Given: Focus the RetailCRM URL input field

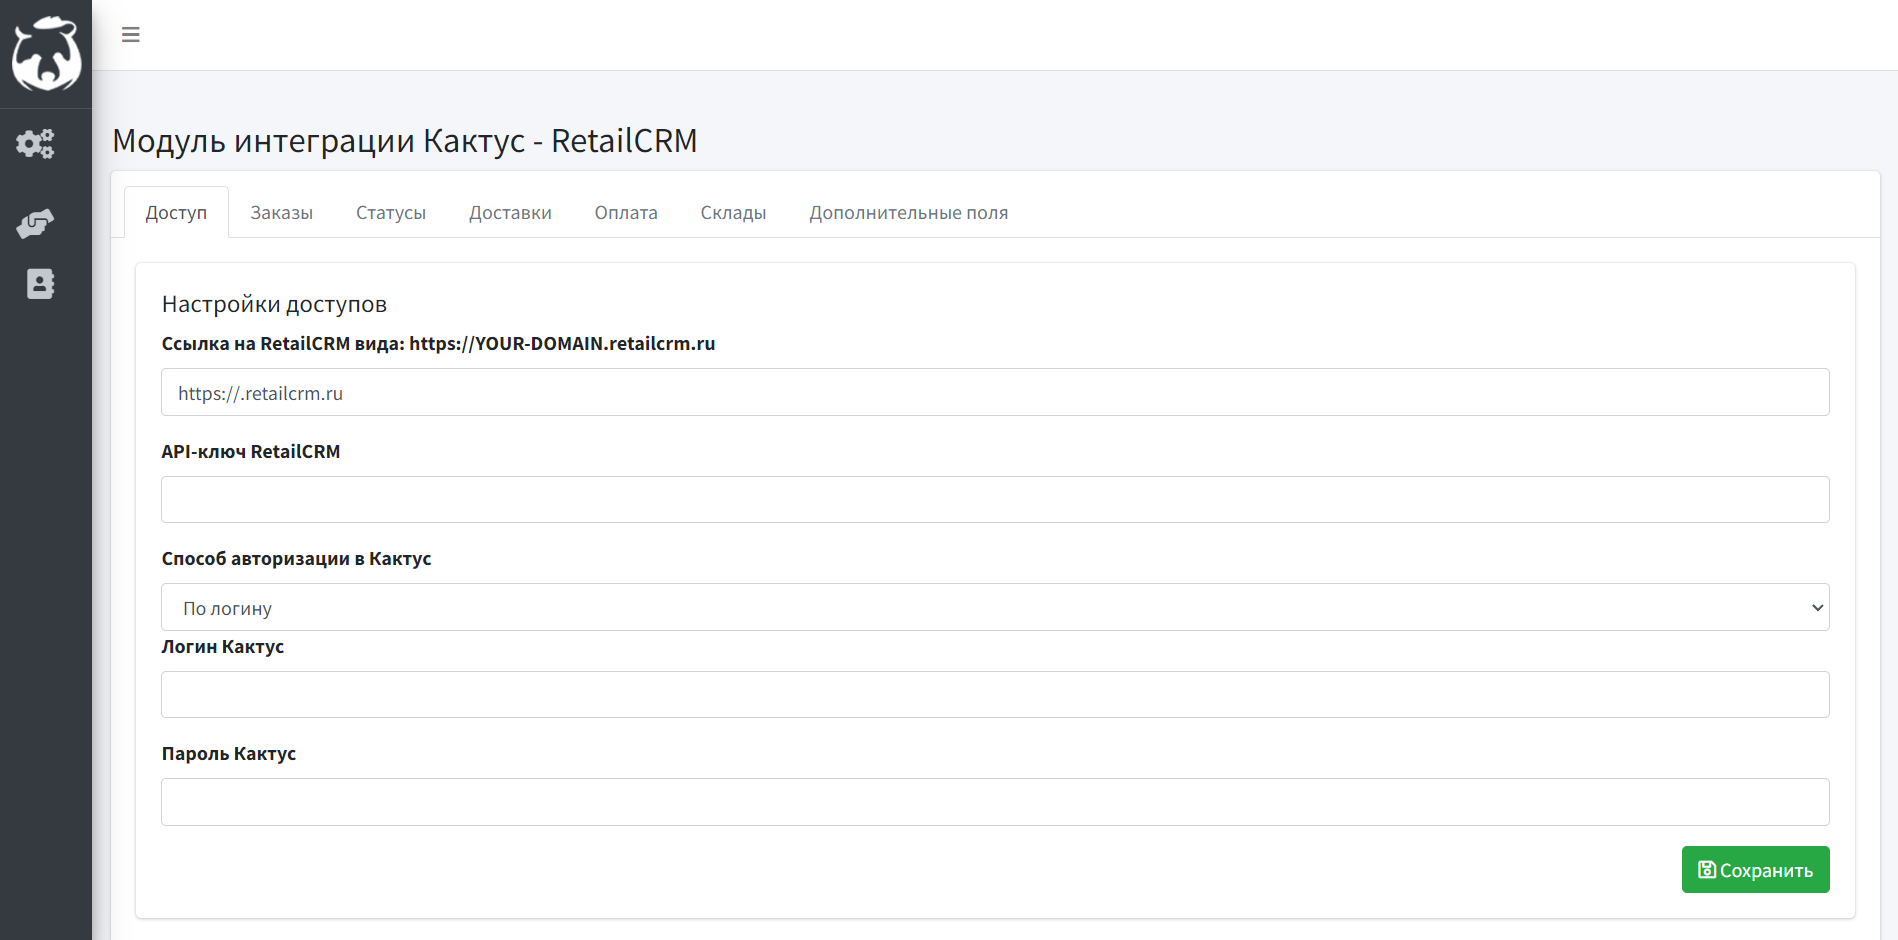Looking at the screenshot, I should click(995, 392).
